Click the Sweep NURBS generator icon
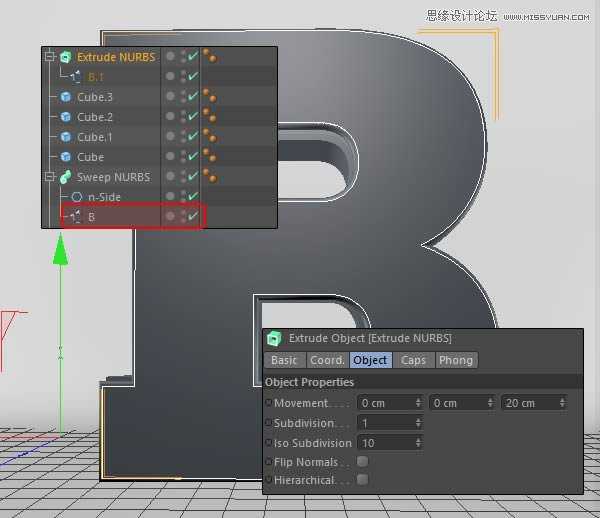Viewport: 600px width, 518px height. coord(66,177)
